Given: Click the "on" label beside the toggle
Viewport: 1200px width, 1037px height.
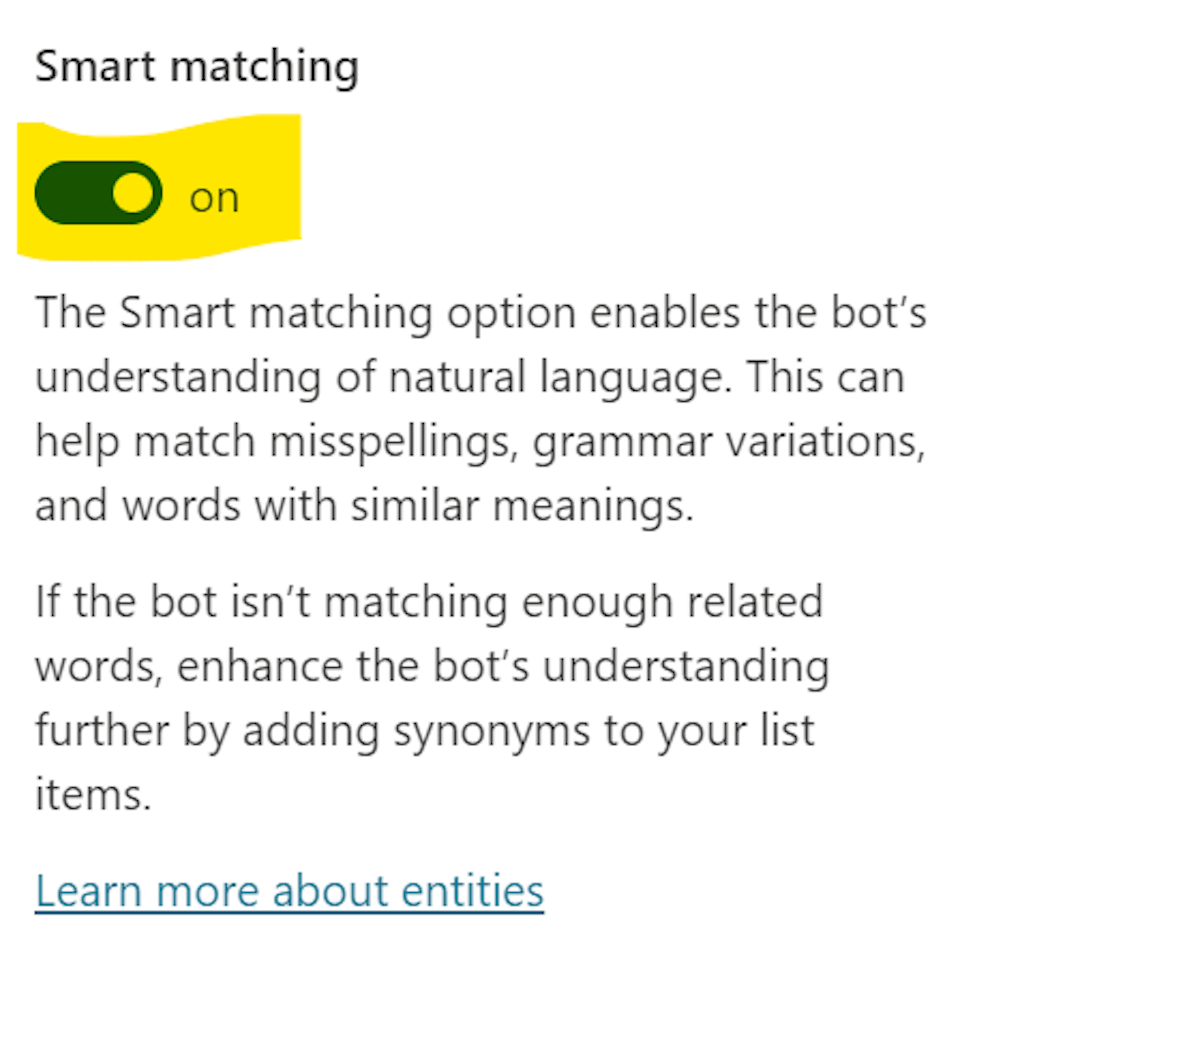Looking at the screenshot, I should (x=214, y=197).
